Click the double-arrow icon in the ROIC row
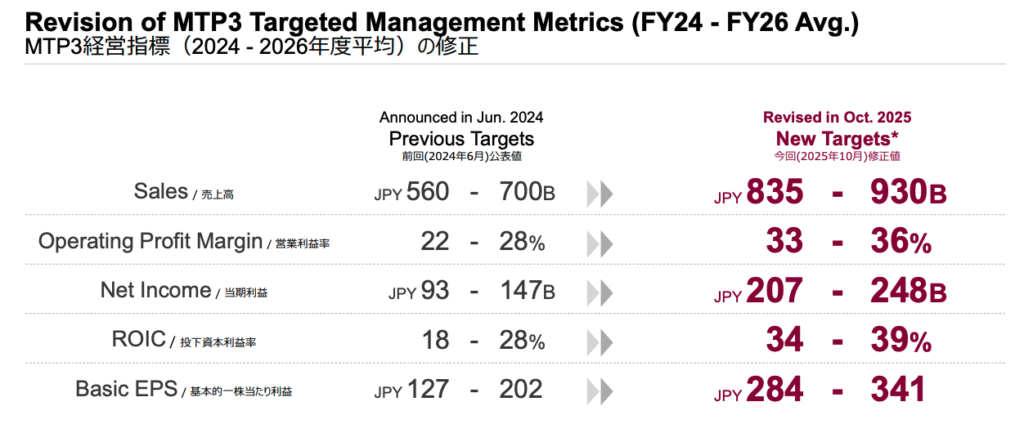 599,341
